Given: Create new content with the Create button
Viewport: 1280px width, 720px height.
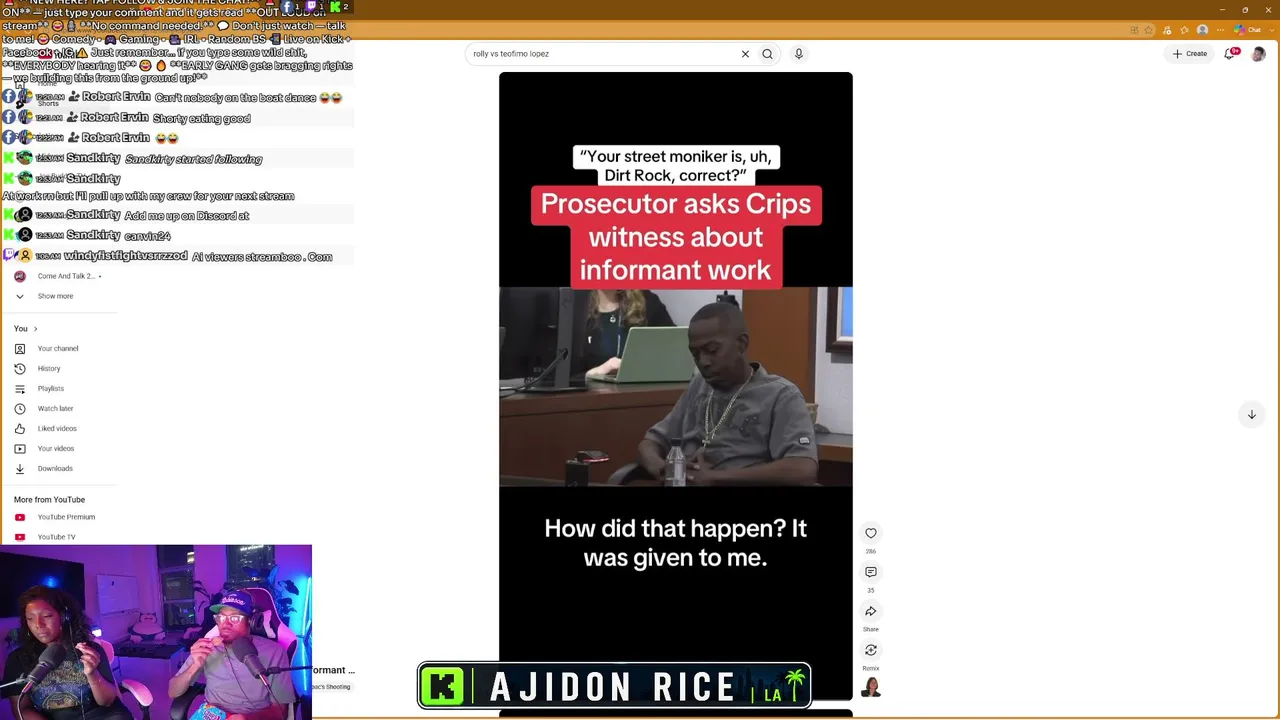Looking at the screenshot, I should 1189,54.
